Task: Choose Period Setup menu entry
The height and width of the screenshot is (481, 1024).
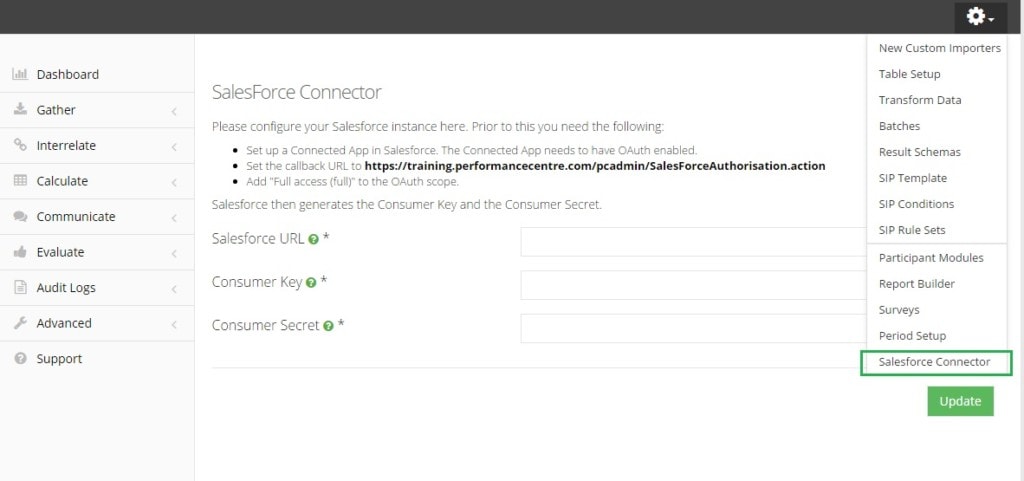Action: [x=912, y=336]
